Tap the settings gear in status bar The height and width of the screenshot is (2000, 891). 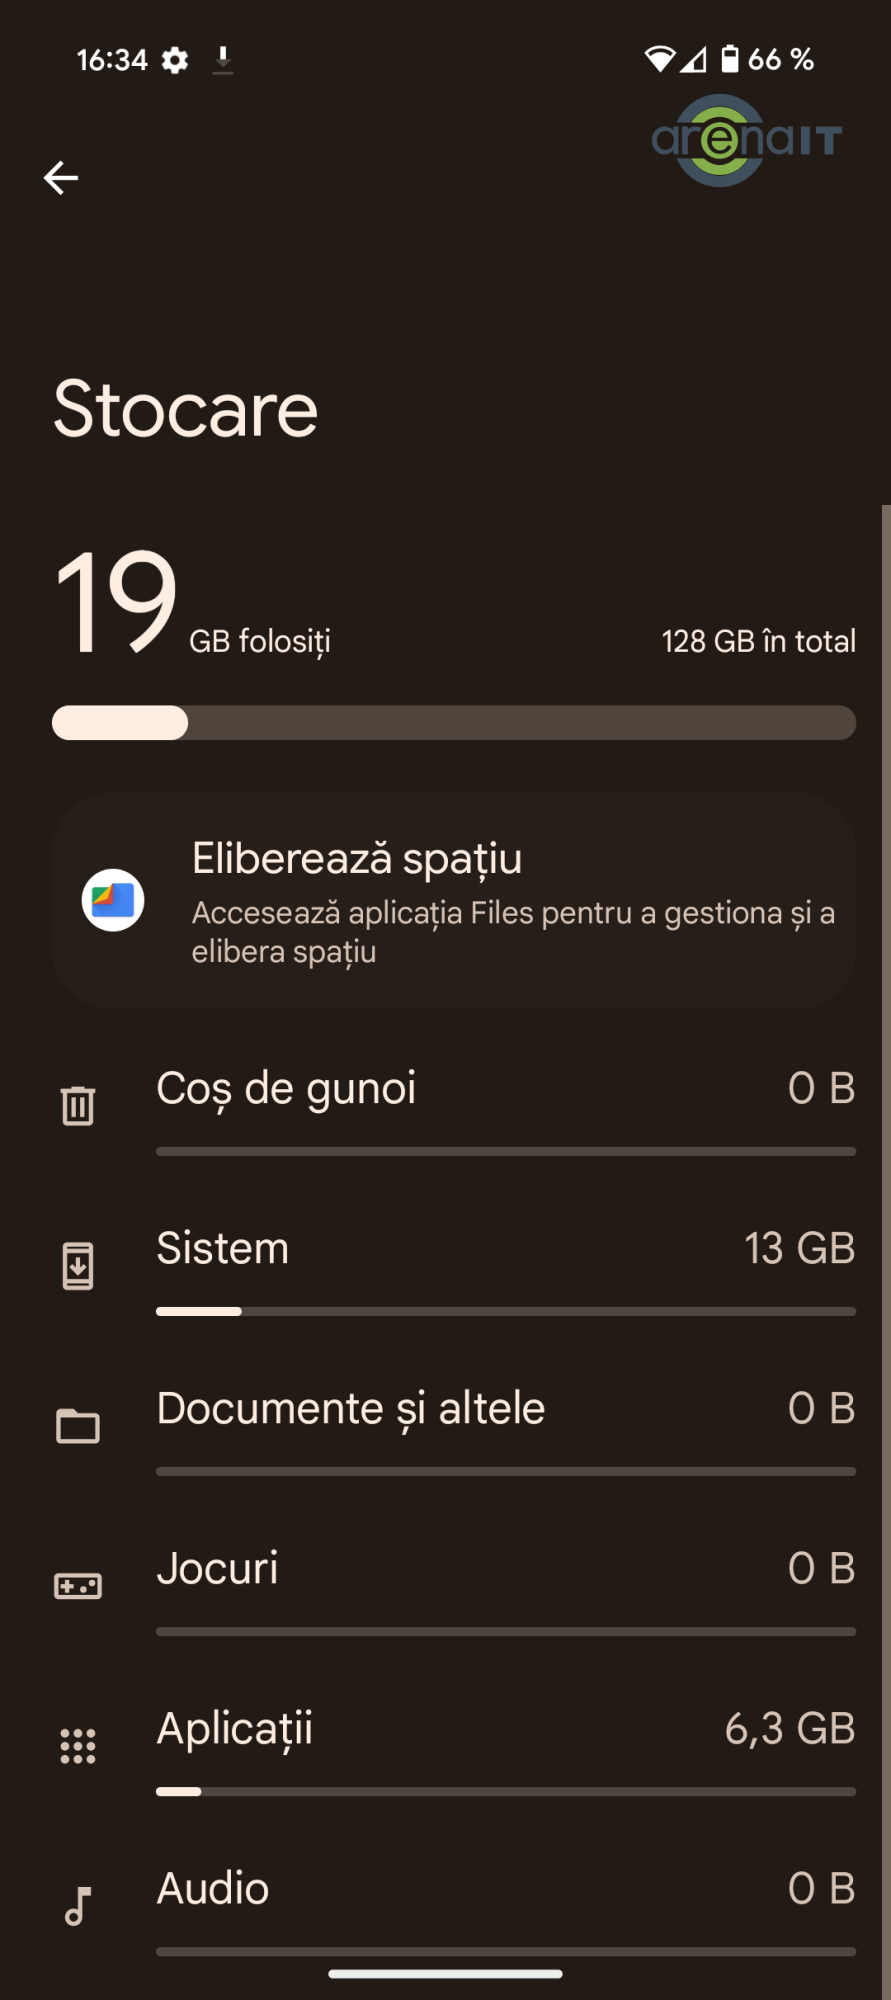(175, 61)
